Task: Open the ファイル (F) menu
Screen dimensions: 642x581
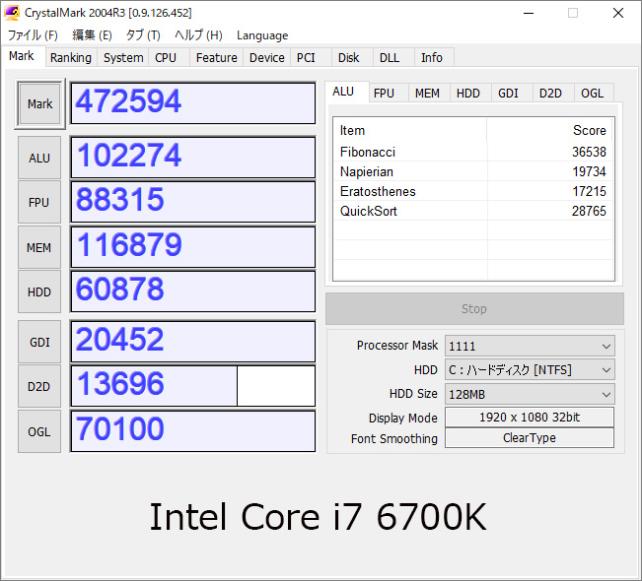Action: 33,35
